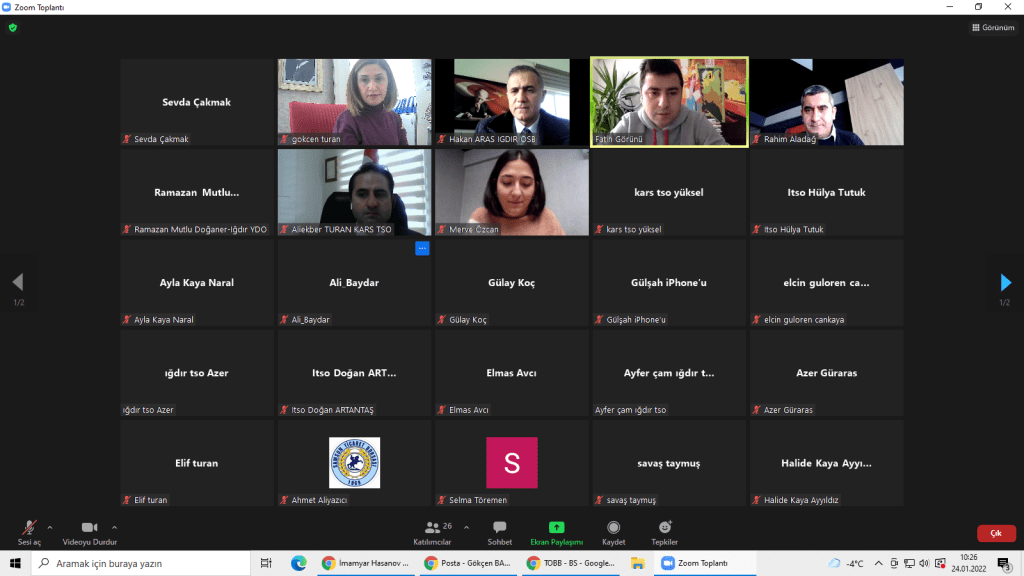Click the green encryption shield icon
The image size is (1024, 576).
(13, 28)
